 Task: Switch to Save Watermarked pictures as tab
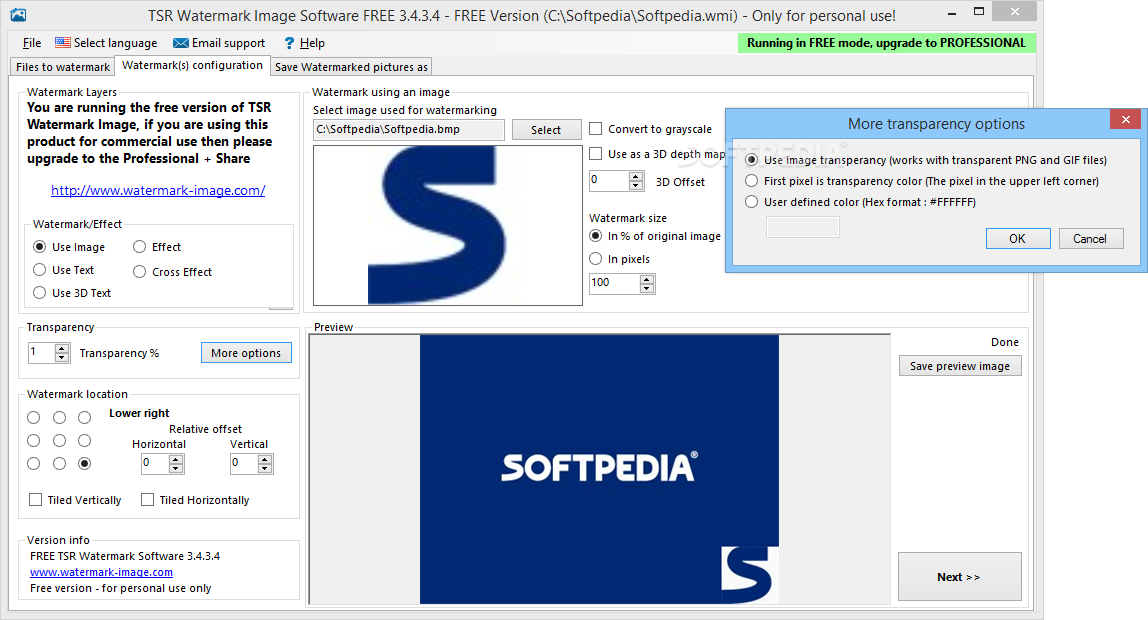click(351, 67)
